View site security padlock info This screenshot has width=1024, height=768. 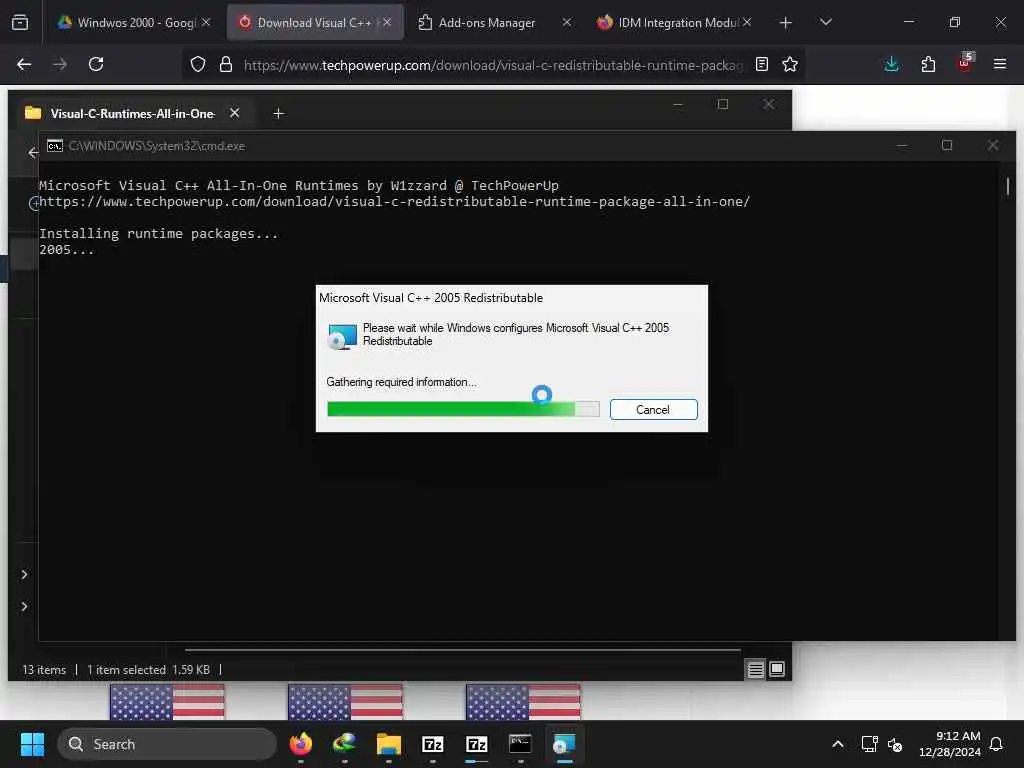226,64
